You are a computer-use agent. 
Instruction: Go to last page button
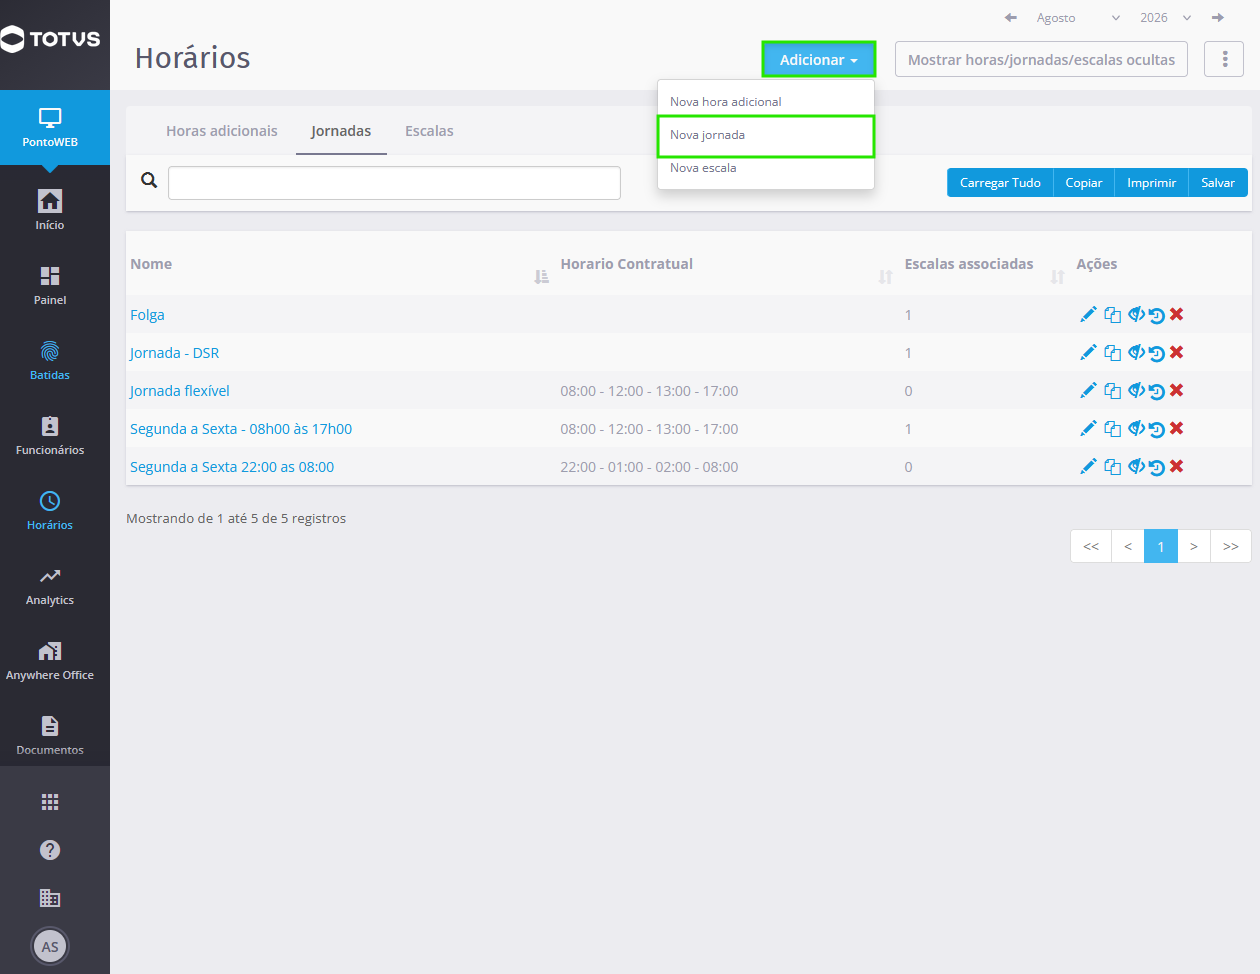(x=1231, y=546)
